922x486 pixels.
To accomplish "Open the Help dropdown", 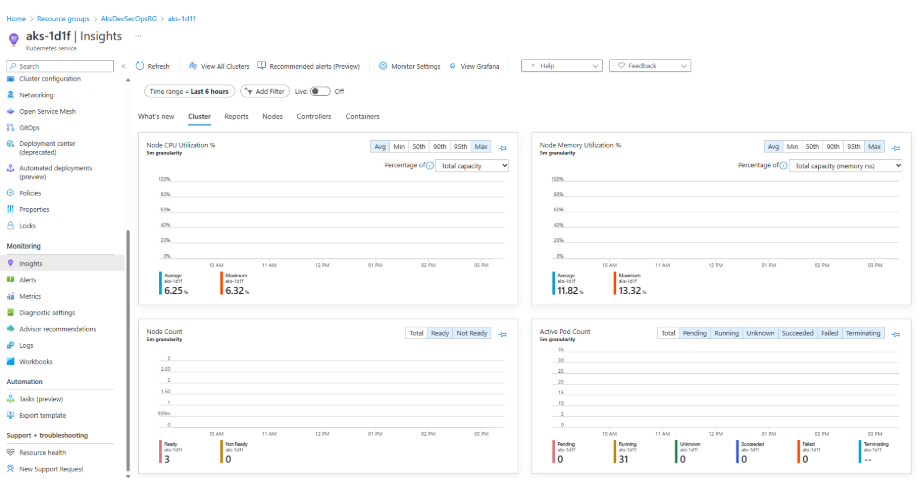I will tap(562, 66).
